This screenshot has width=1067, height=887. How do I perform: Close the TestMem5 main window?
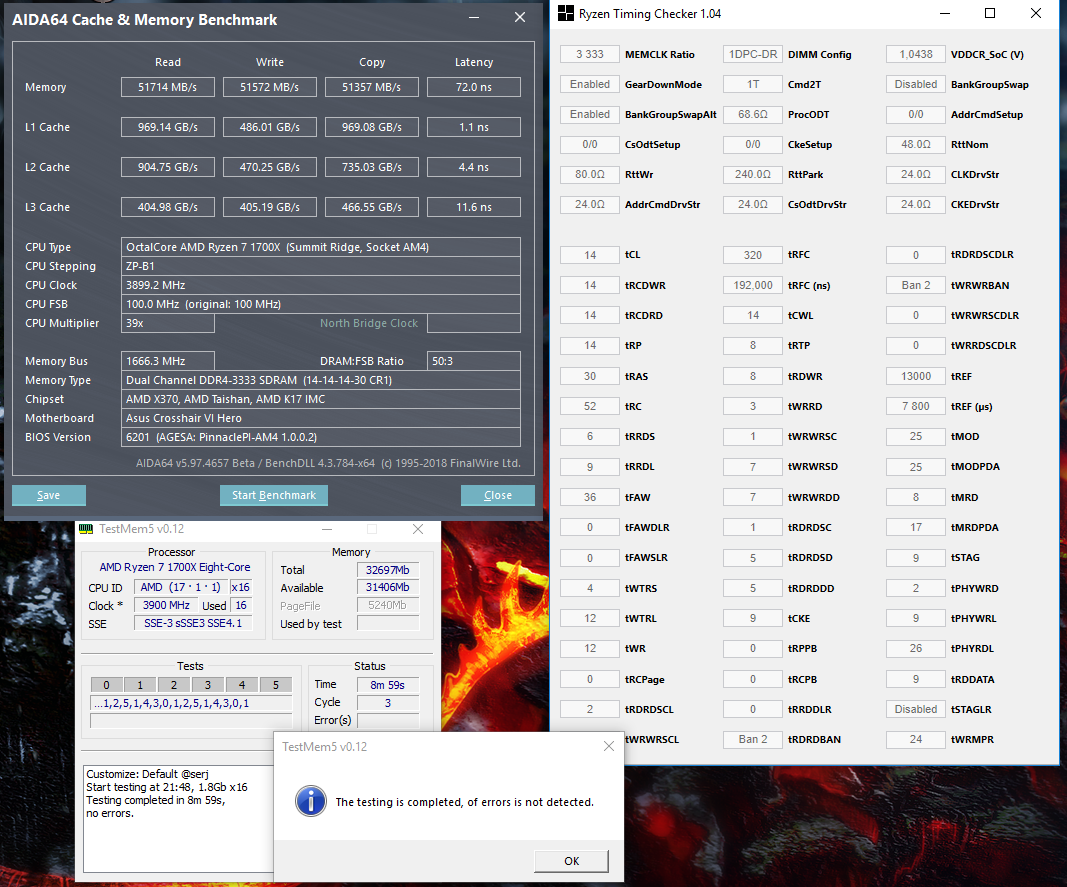(x=418, y=529)
